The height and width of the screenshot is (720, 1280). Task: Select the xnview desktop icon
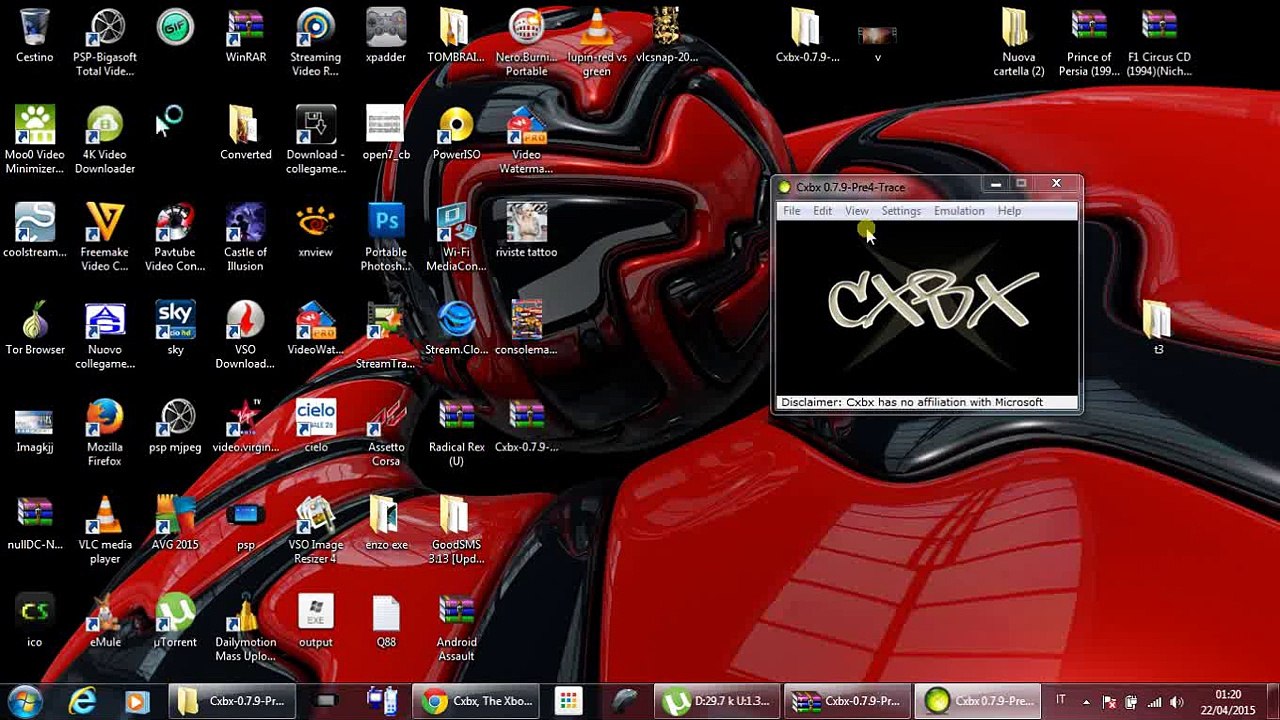click(x=316, y=232)
